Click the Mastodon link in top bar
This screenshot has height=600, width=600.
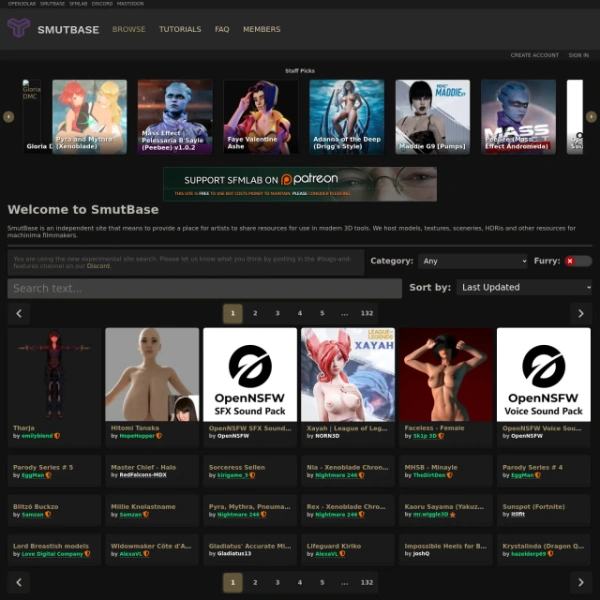coord(130,3)
